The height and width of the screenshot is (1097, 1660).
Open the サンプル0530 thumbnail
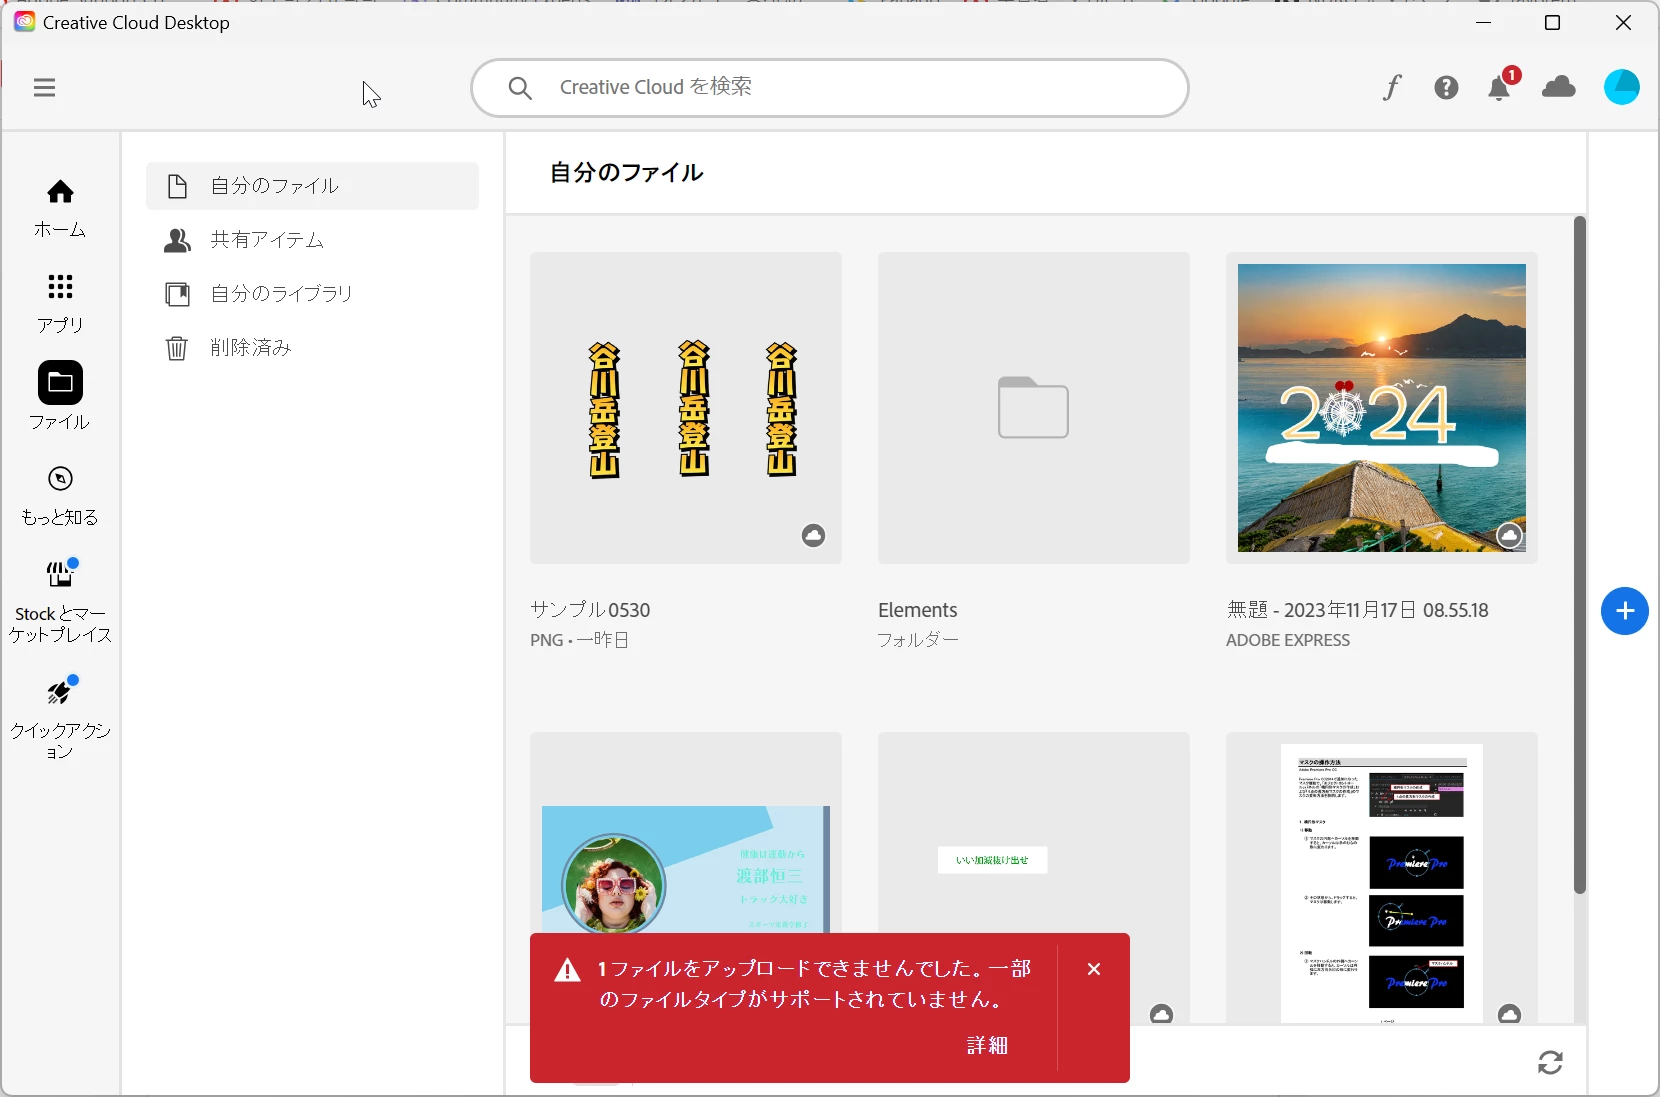[686, 408]
